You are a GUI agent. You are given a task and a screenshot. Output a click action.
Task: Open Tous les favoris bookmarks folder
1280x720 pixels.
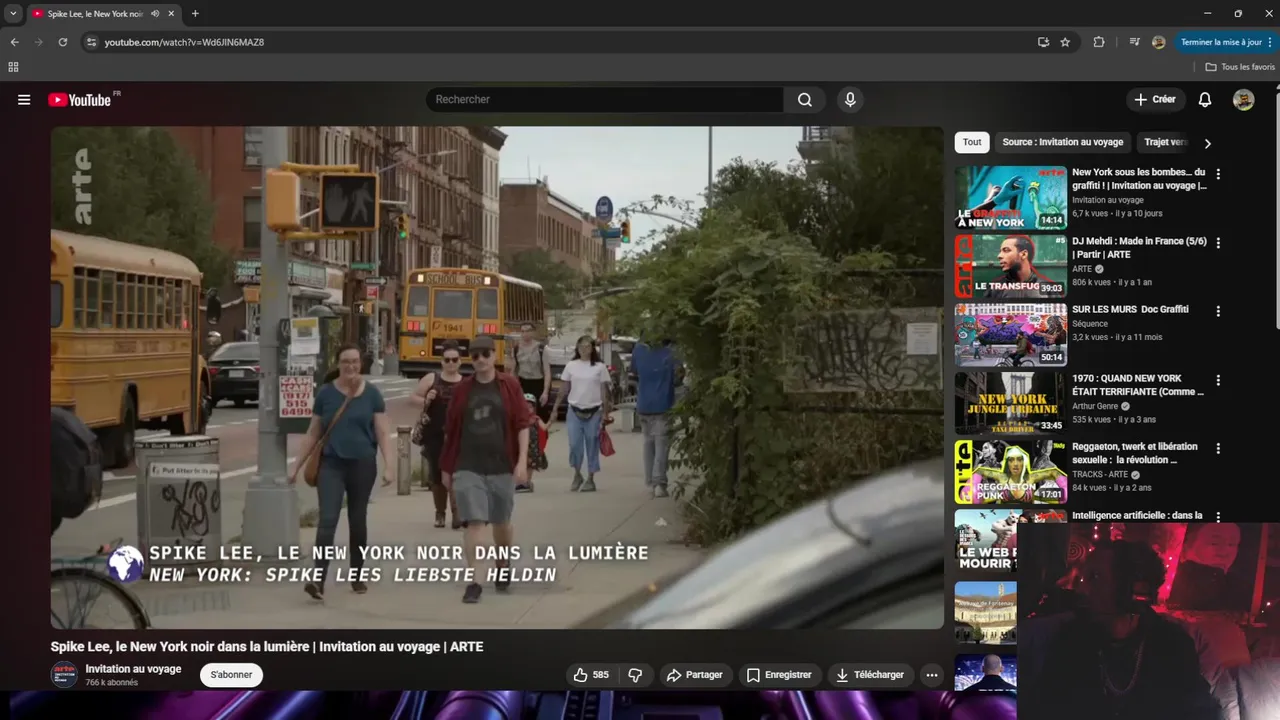coord(1240,67)
